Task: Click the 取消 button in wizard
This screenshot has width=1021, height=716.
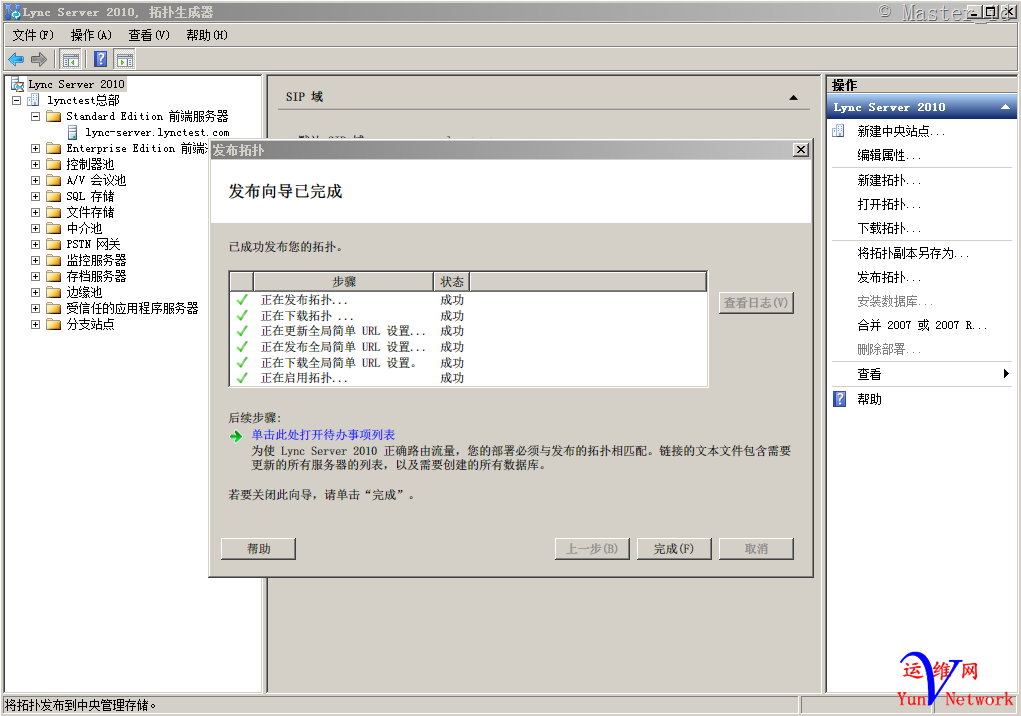Action: 756,549
